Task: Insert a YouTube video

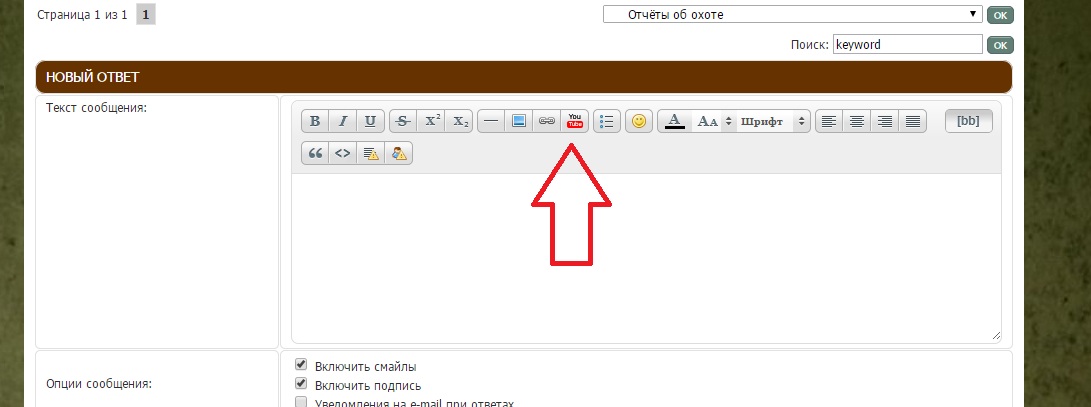Action: (574, 121)
